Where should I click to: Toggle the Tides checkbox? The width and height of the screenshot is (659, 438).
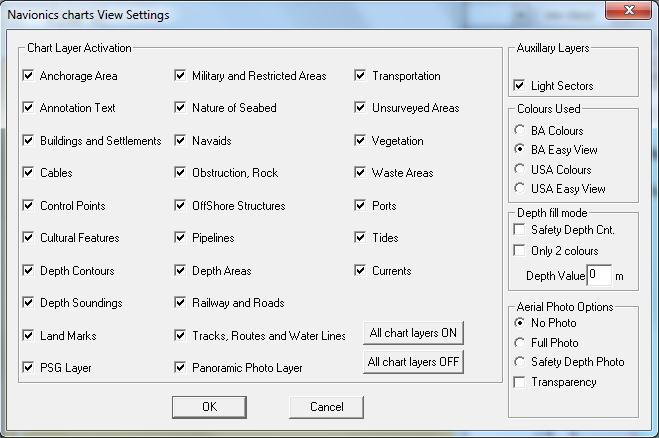click(360, 237)
